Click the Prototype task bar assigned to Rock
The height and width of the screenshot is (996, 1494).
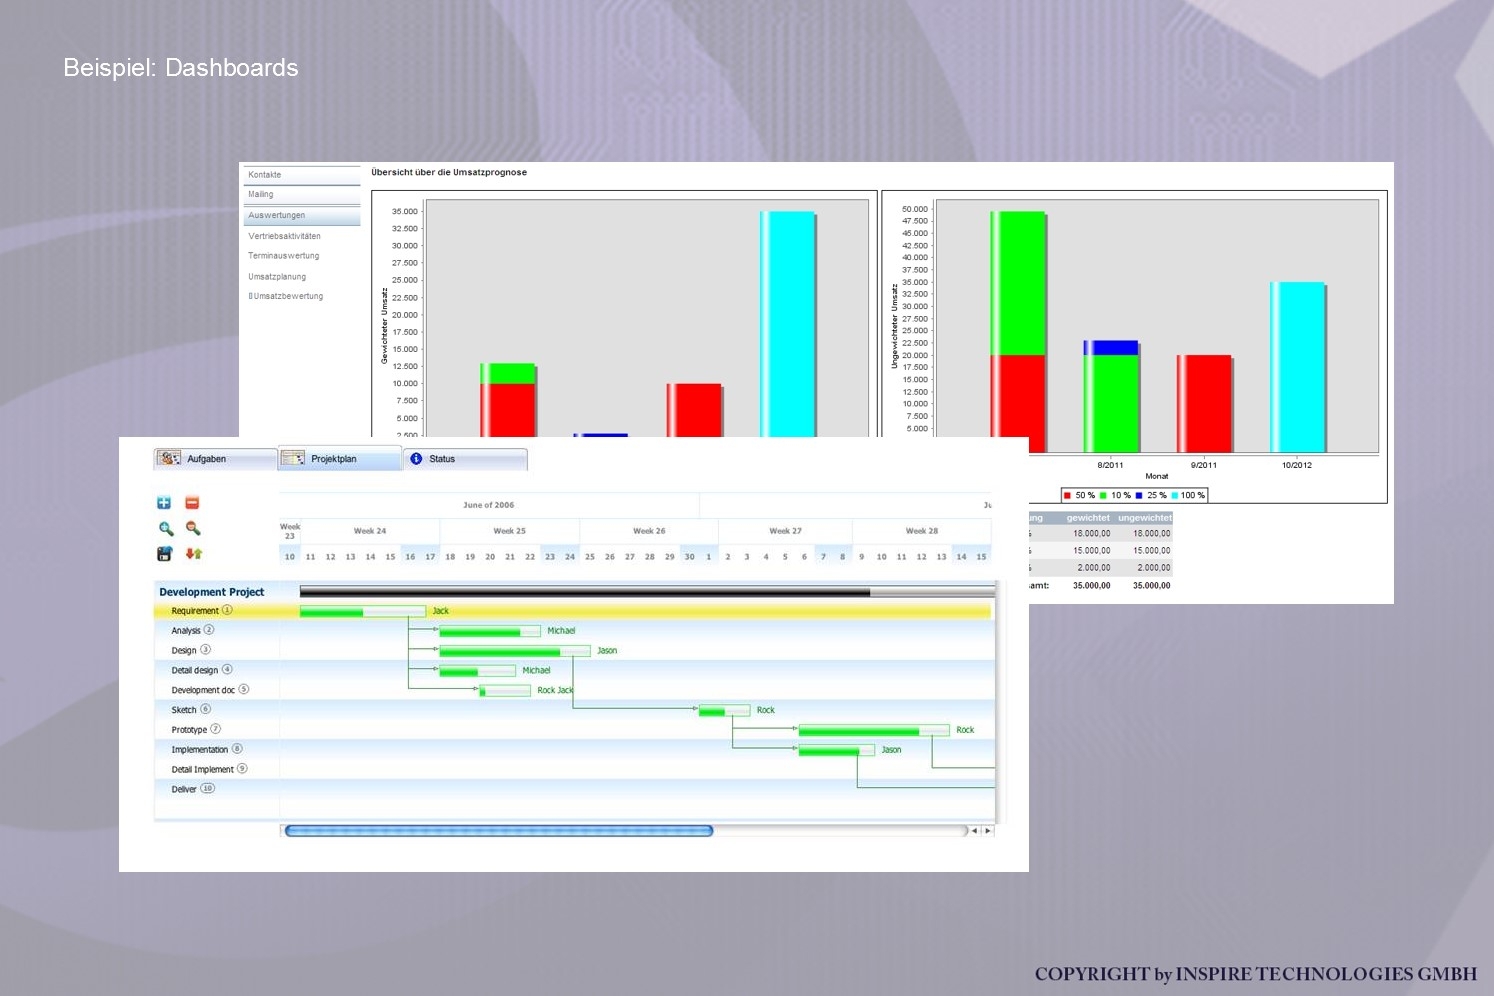(874, 731)
